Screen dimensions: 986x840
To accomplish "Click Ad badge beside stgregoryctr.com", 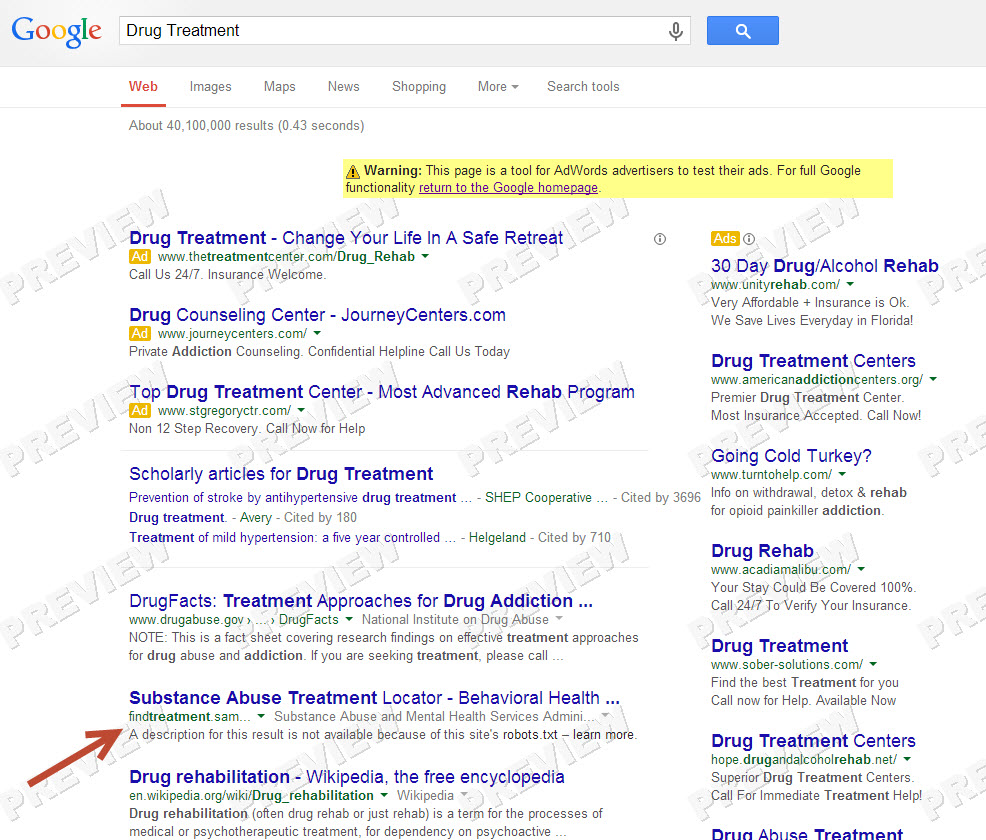I will (140, 411).
